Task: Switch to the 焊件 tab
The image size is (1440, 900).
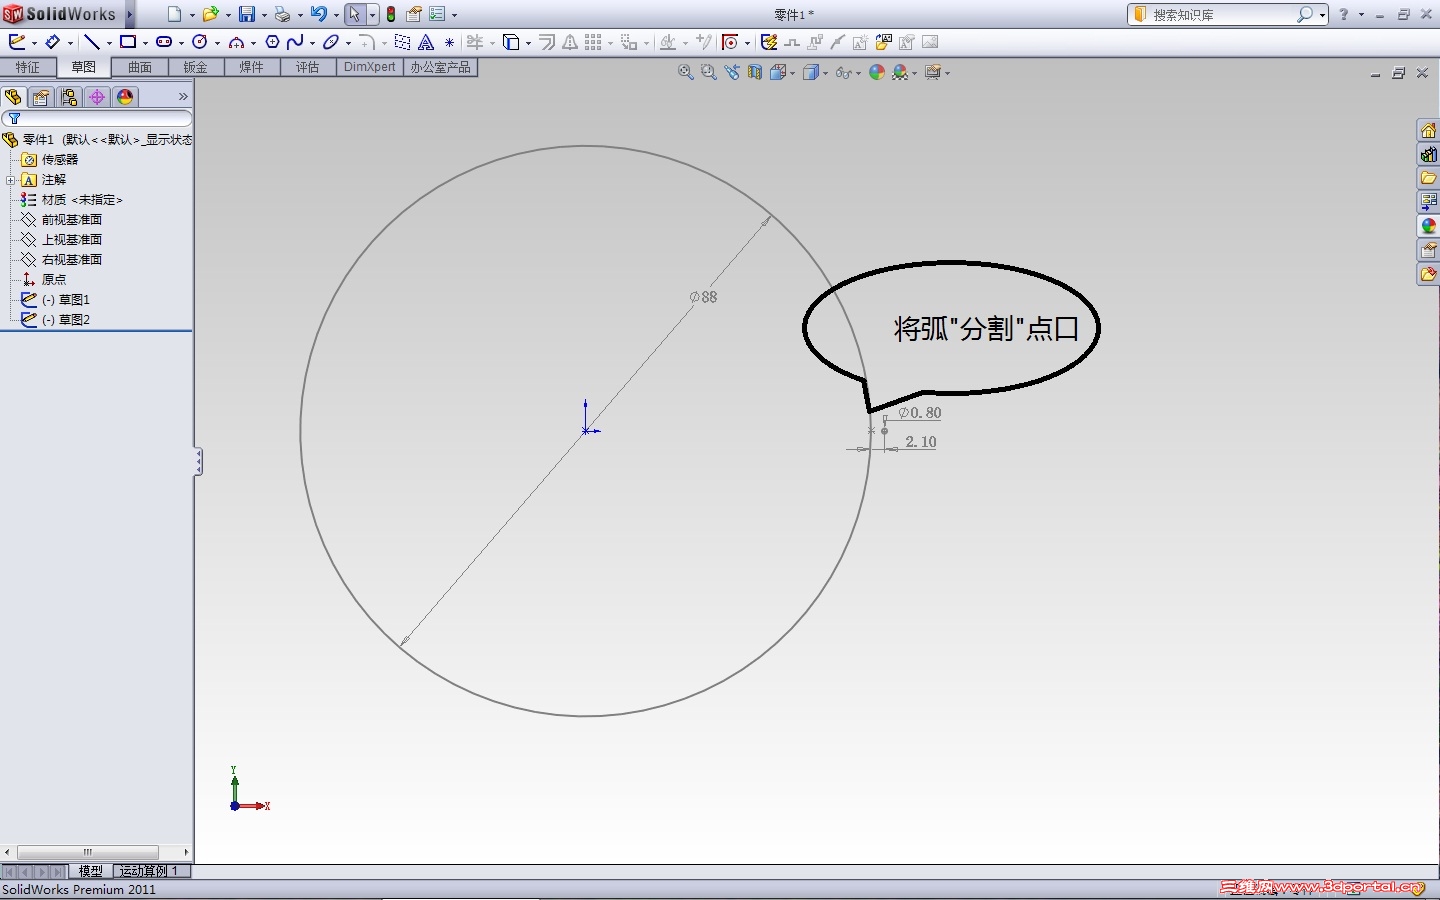Action: [x=251, y=67]
